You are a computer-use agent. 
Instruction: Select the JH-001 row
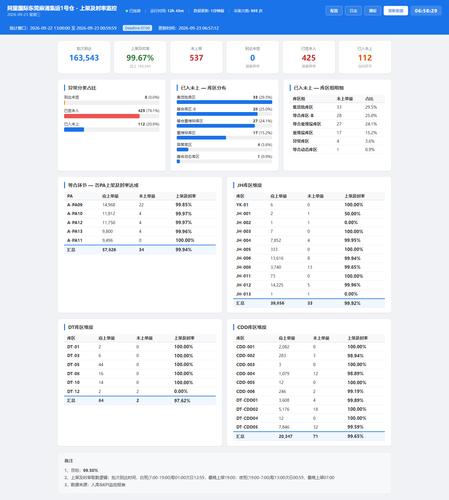pos(309,214)
